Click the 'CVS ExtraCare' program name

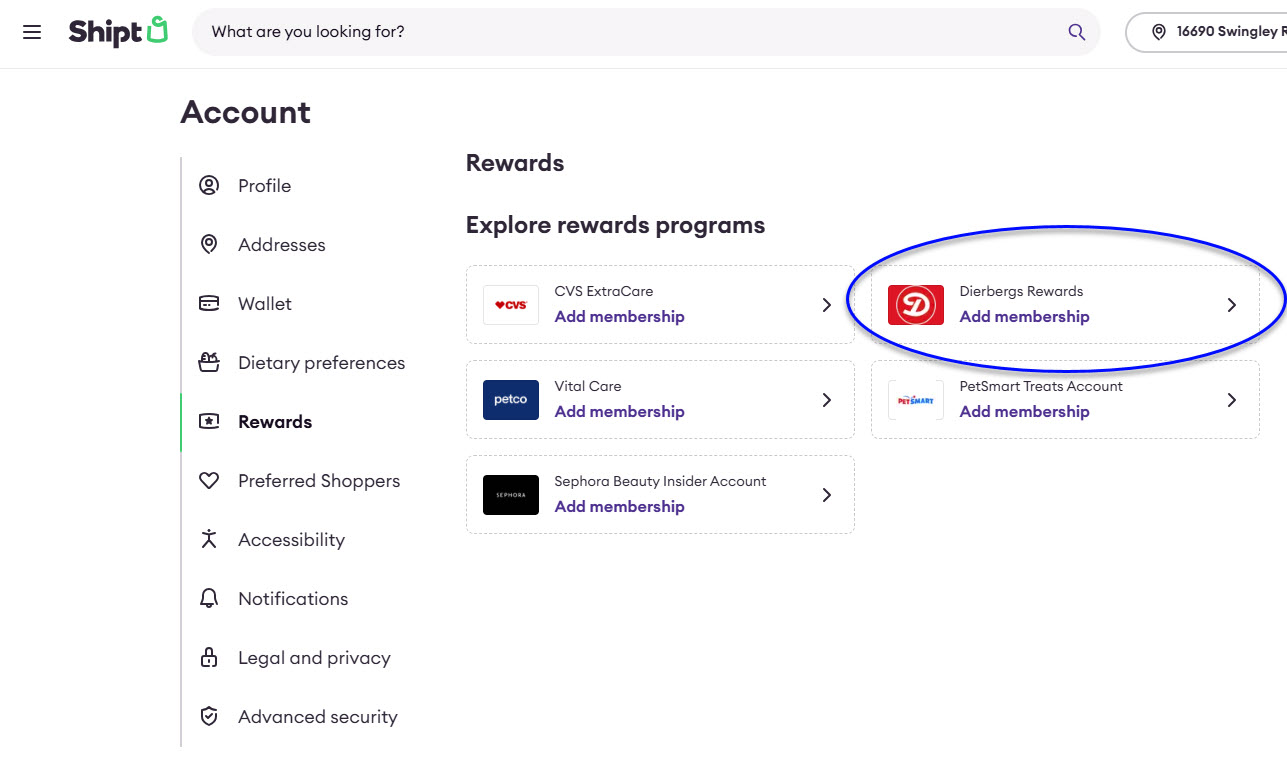tap(604, 291)
